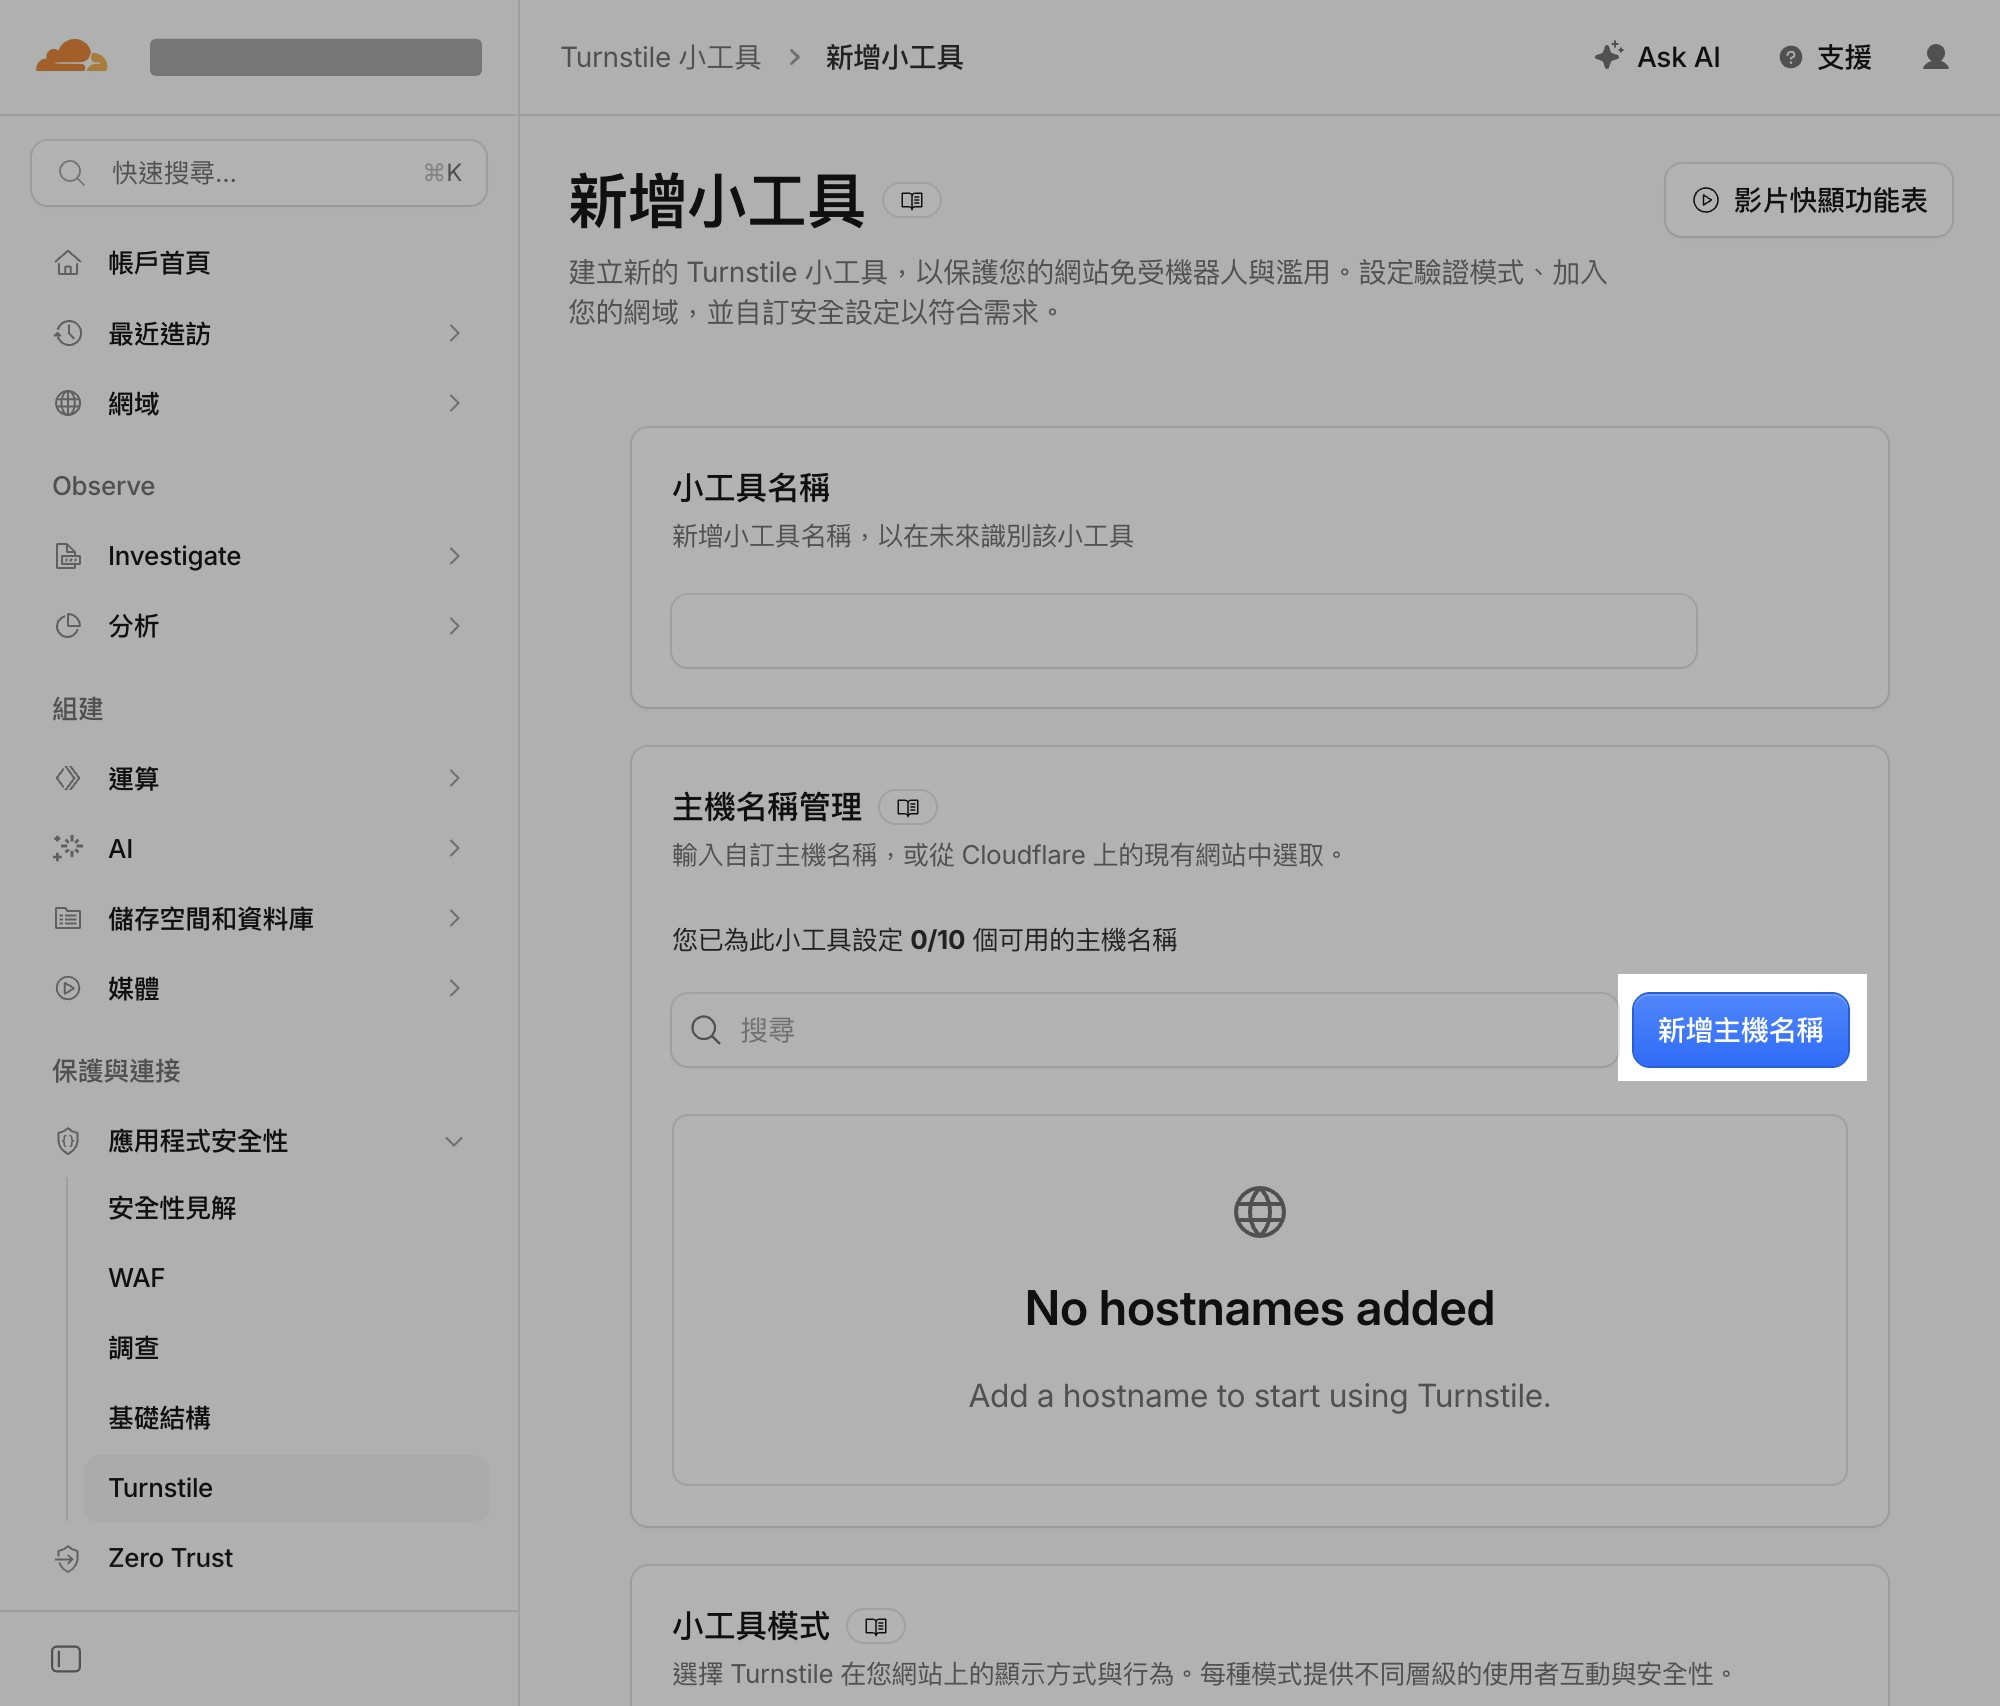Click 'Add a hostname to start using Turnstile.'

click(x=1259, y=1395)
